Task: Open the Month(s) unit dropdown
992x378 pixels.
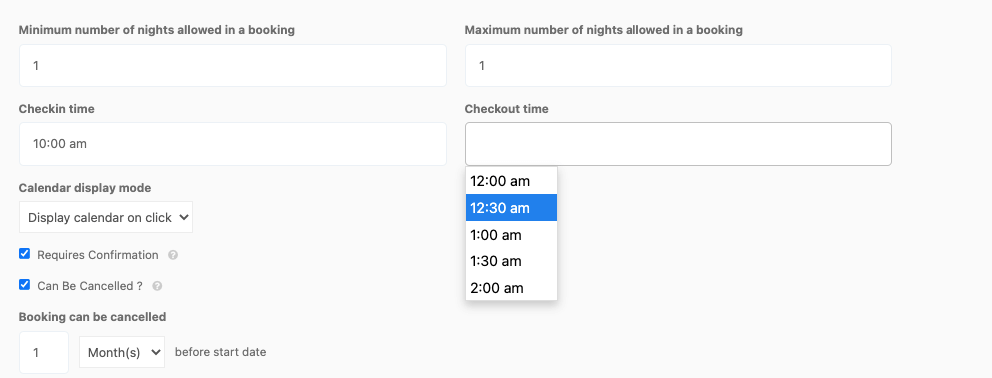Action: point(122,352)
